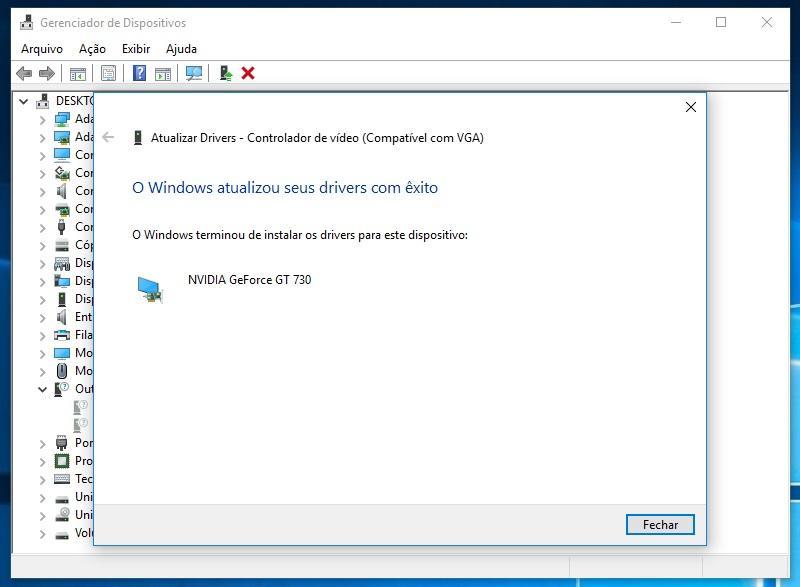800x587 pixels.
Task: Click the unknown-device icon of the Out row
Action: tap(62, 389)
